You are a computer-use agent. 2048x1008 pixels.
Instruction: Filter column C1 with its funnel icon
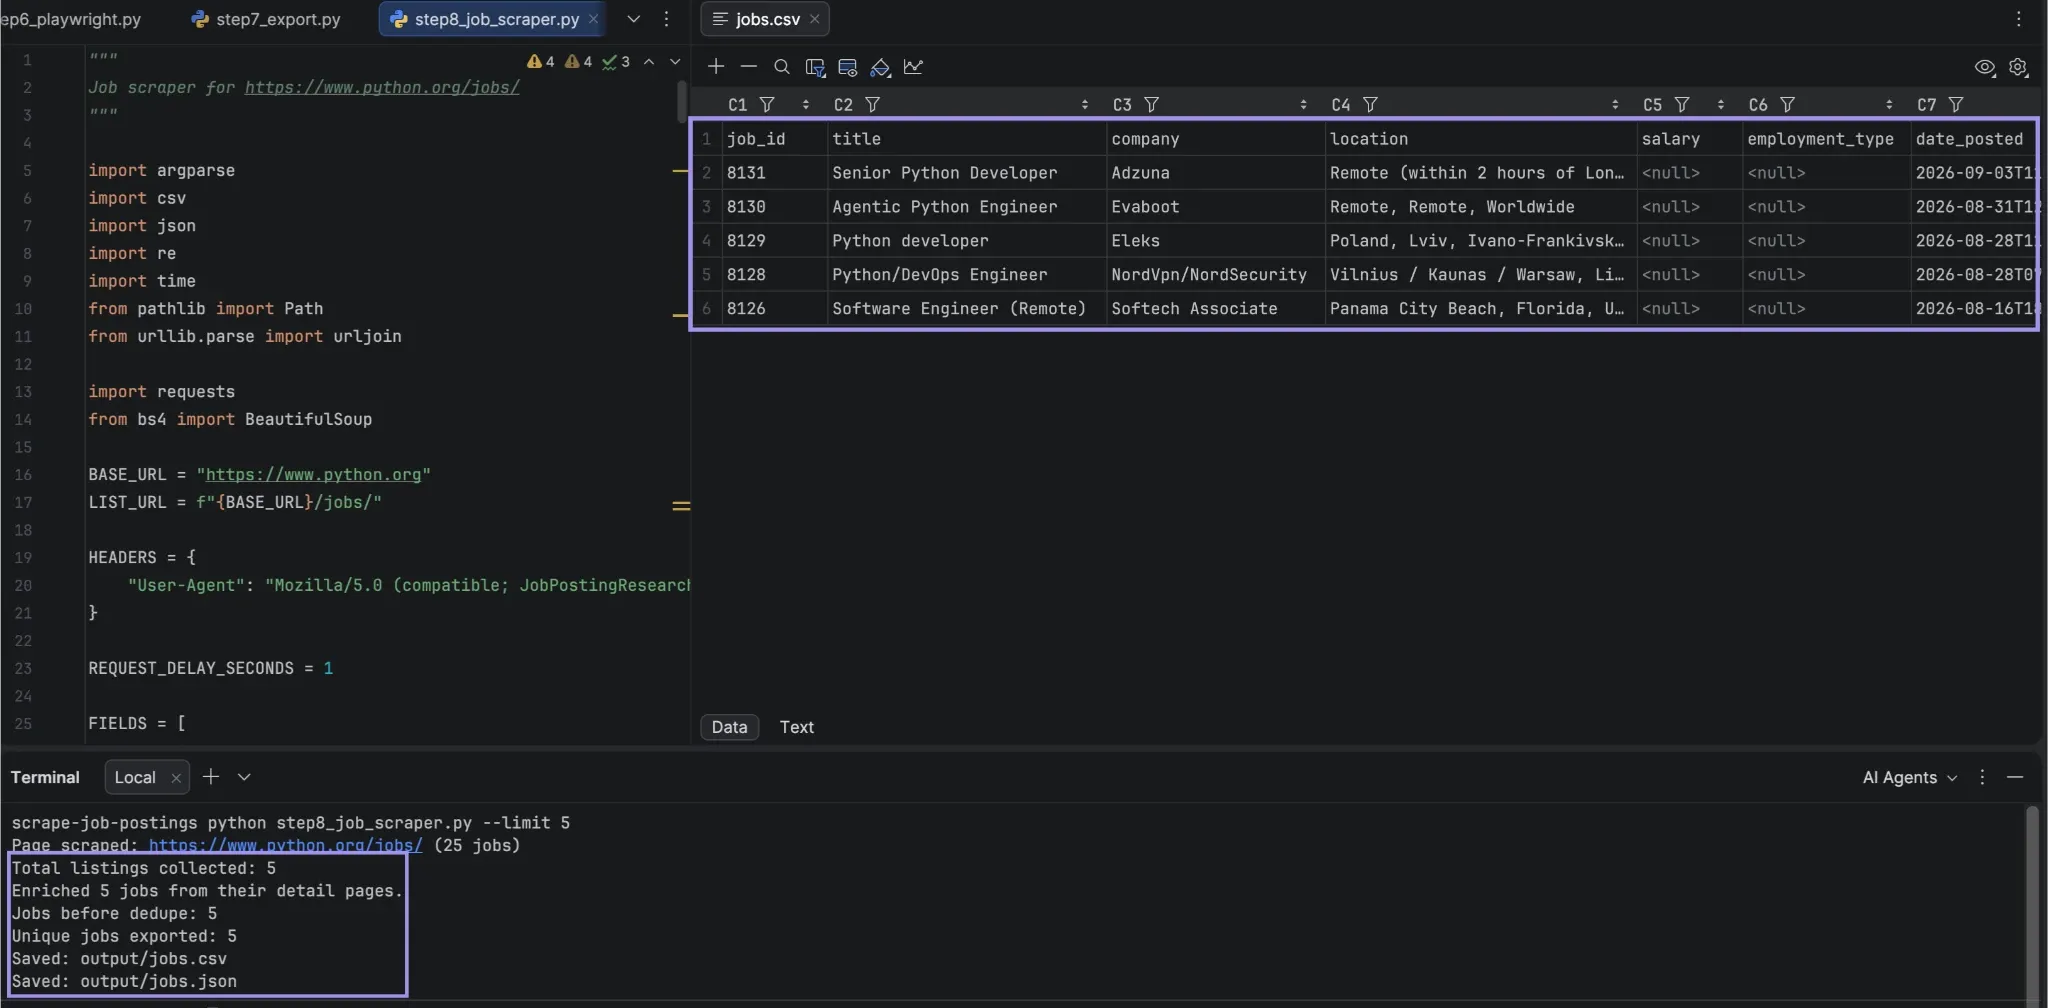coord(767,105)
